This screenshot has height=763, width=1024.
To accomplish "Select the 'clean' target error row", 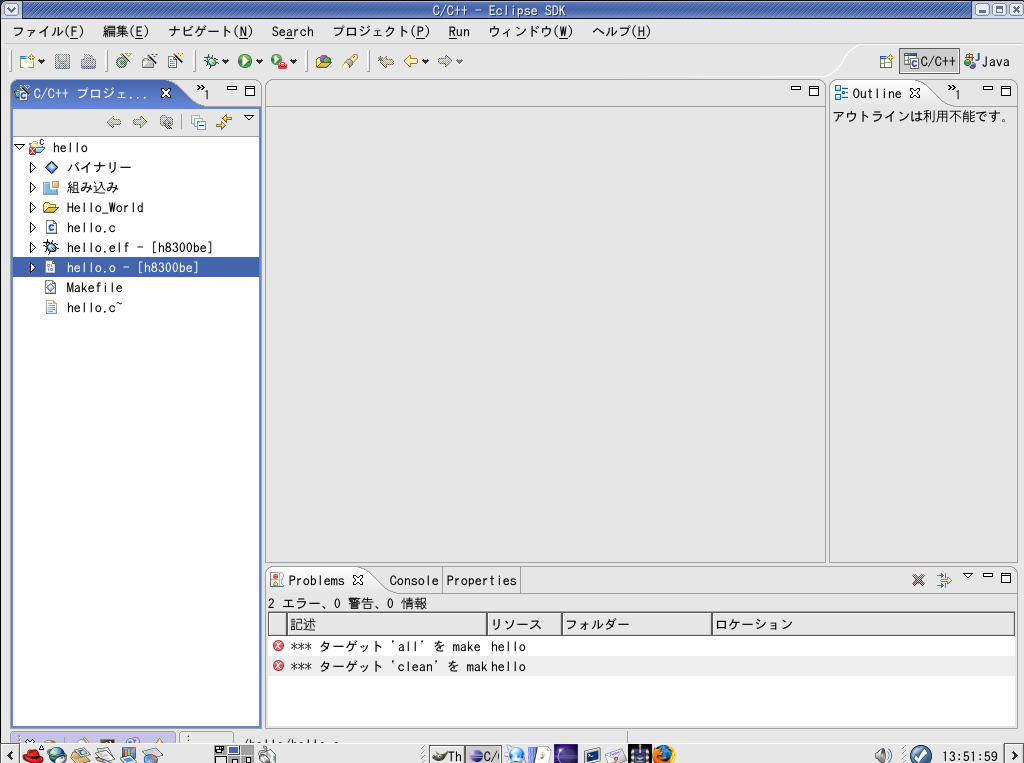I will pos(641,666).
